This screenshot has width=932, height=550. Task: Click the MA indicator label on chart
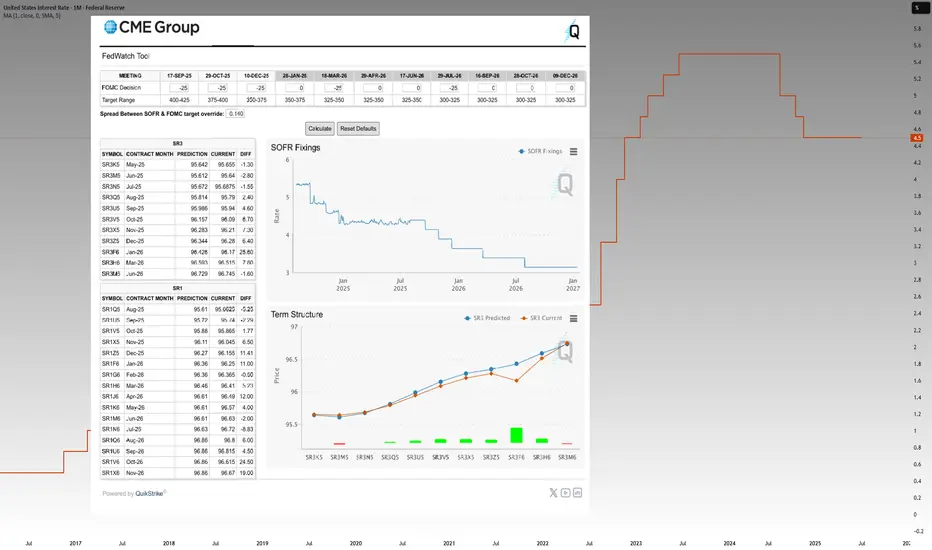pyautogui.click(x=32, y=16)
